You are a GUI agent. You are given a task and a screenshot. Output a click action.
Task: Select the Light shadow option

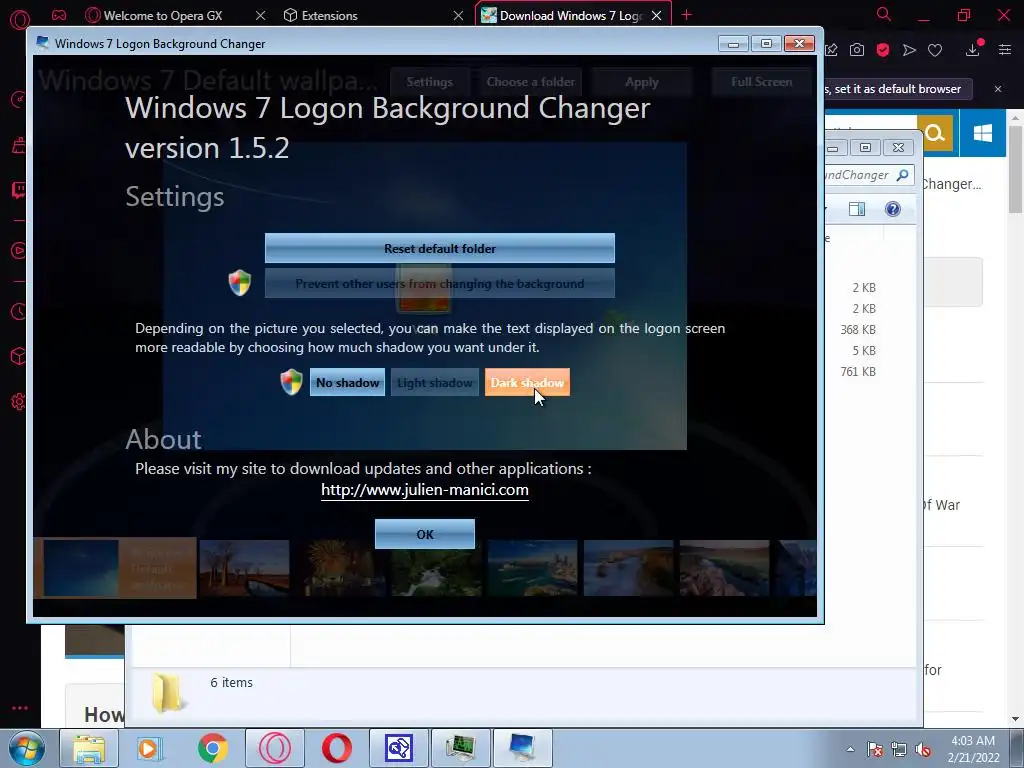pos(434,383)
